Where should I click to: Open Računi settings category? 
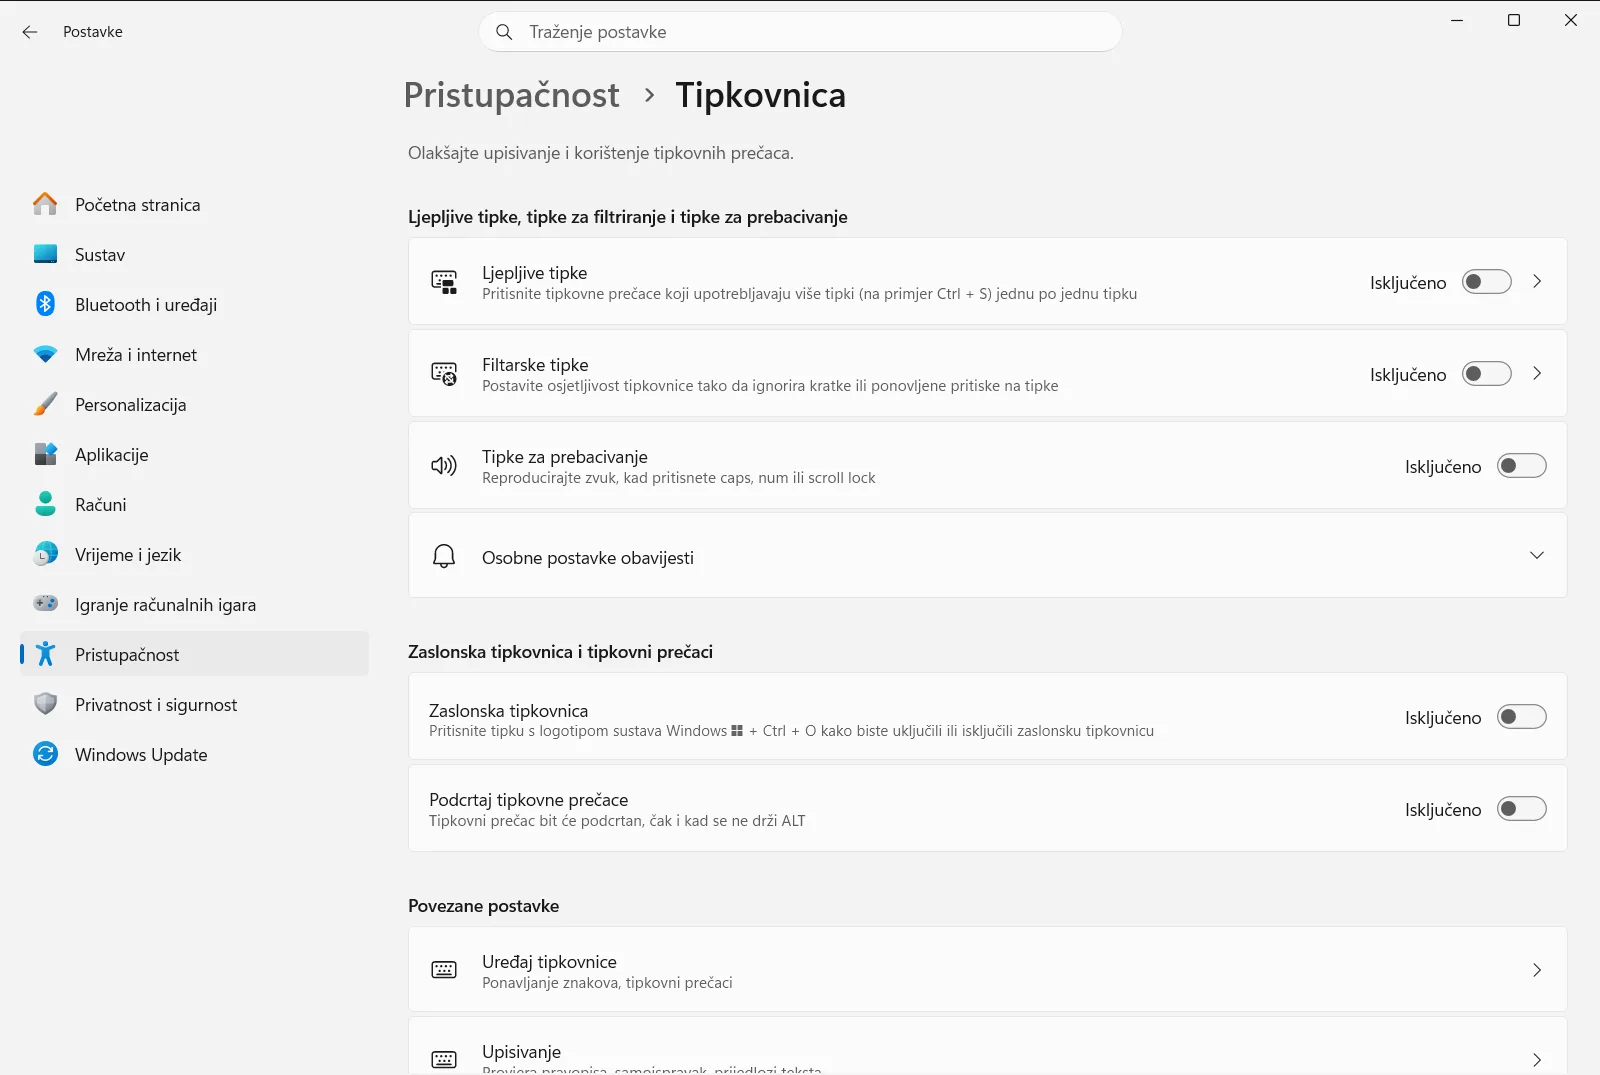pos(195,505)
